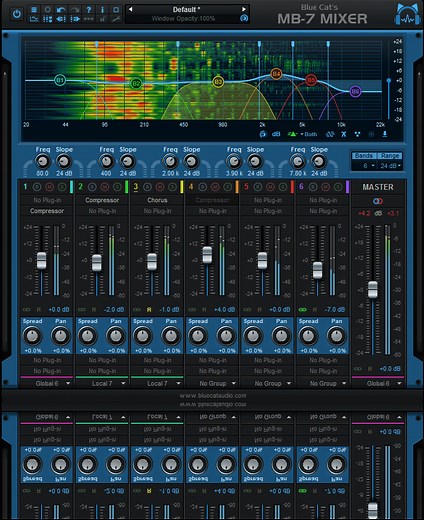Open the No Group dropdown on band 4

tap(212, 384)
